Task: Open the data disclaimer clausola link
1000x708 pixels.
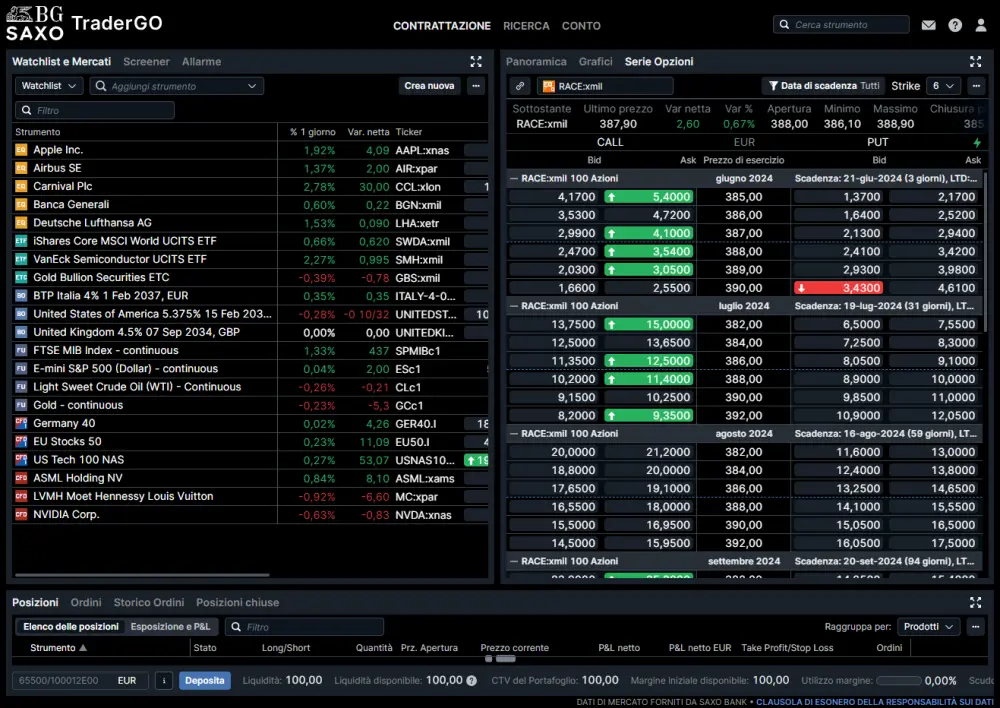Action: (874, 702)
